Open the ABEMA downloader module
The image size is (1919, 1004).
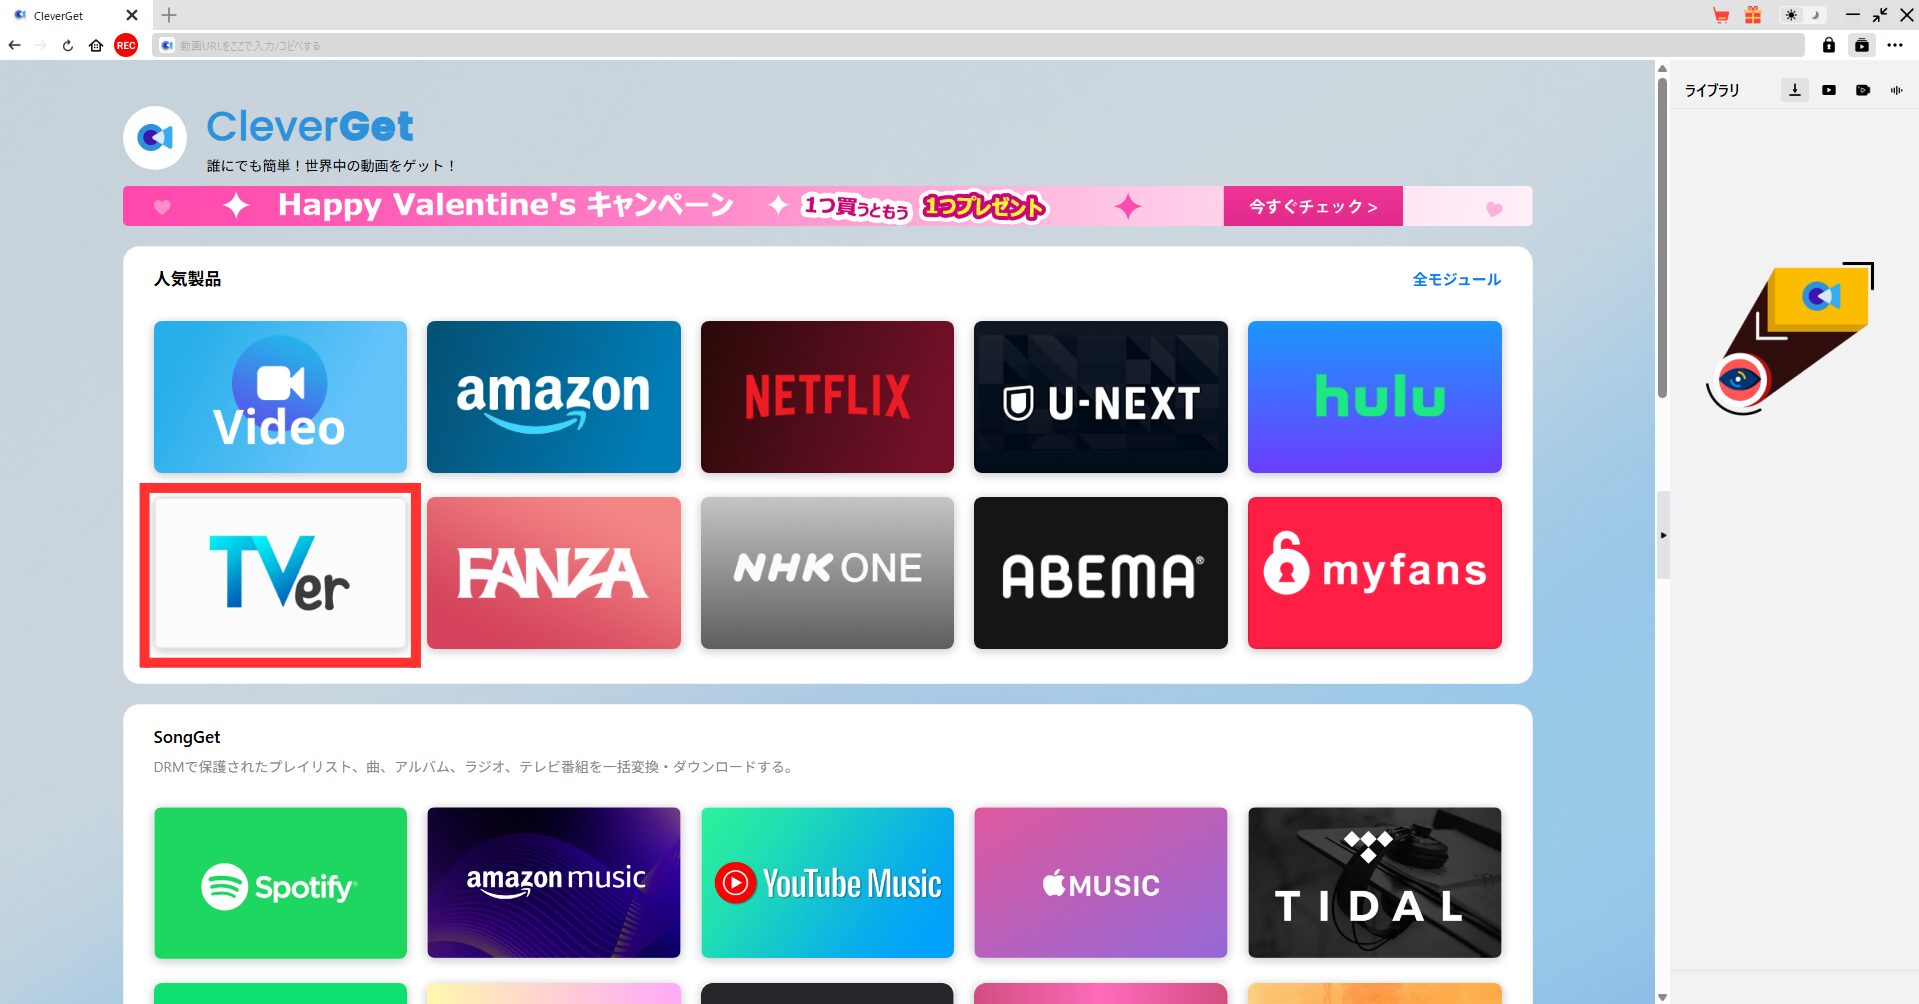coord(1100,572)
